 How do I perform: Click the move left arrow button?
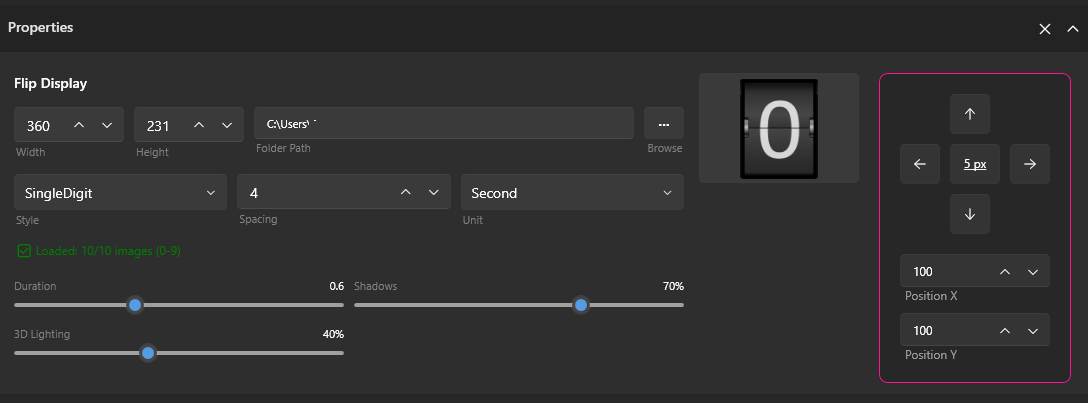point(919,164)
